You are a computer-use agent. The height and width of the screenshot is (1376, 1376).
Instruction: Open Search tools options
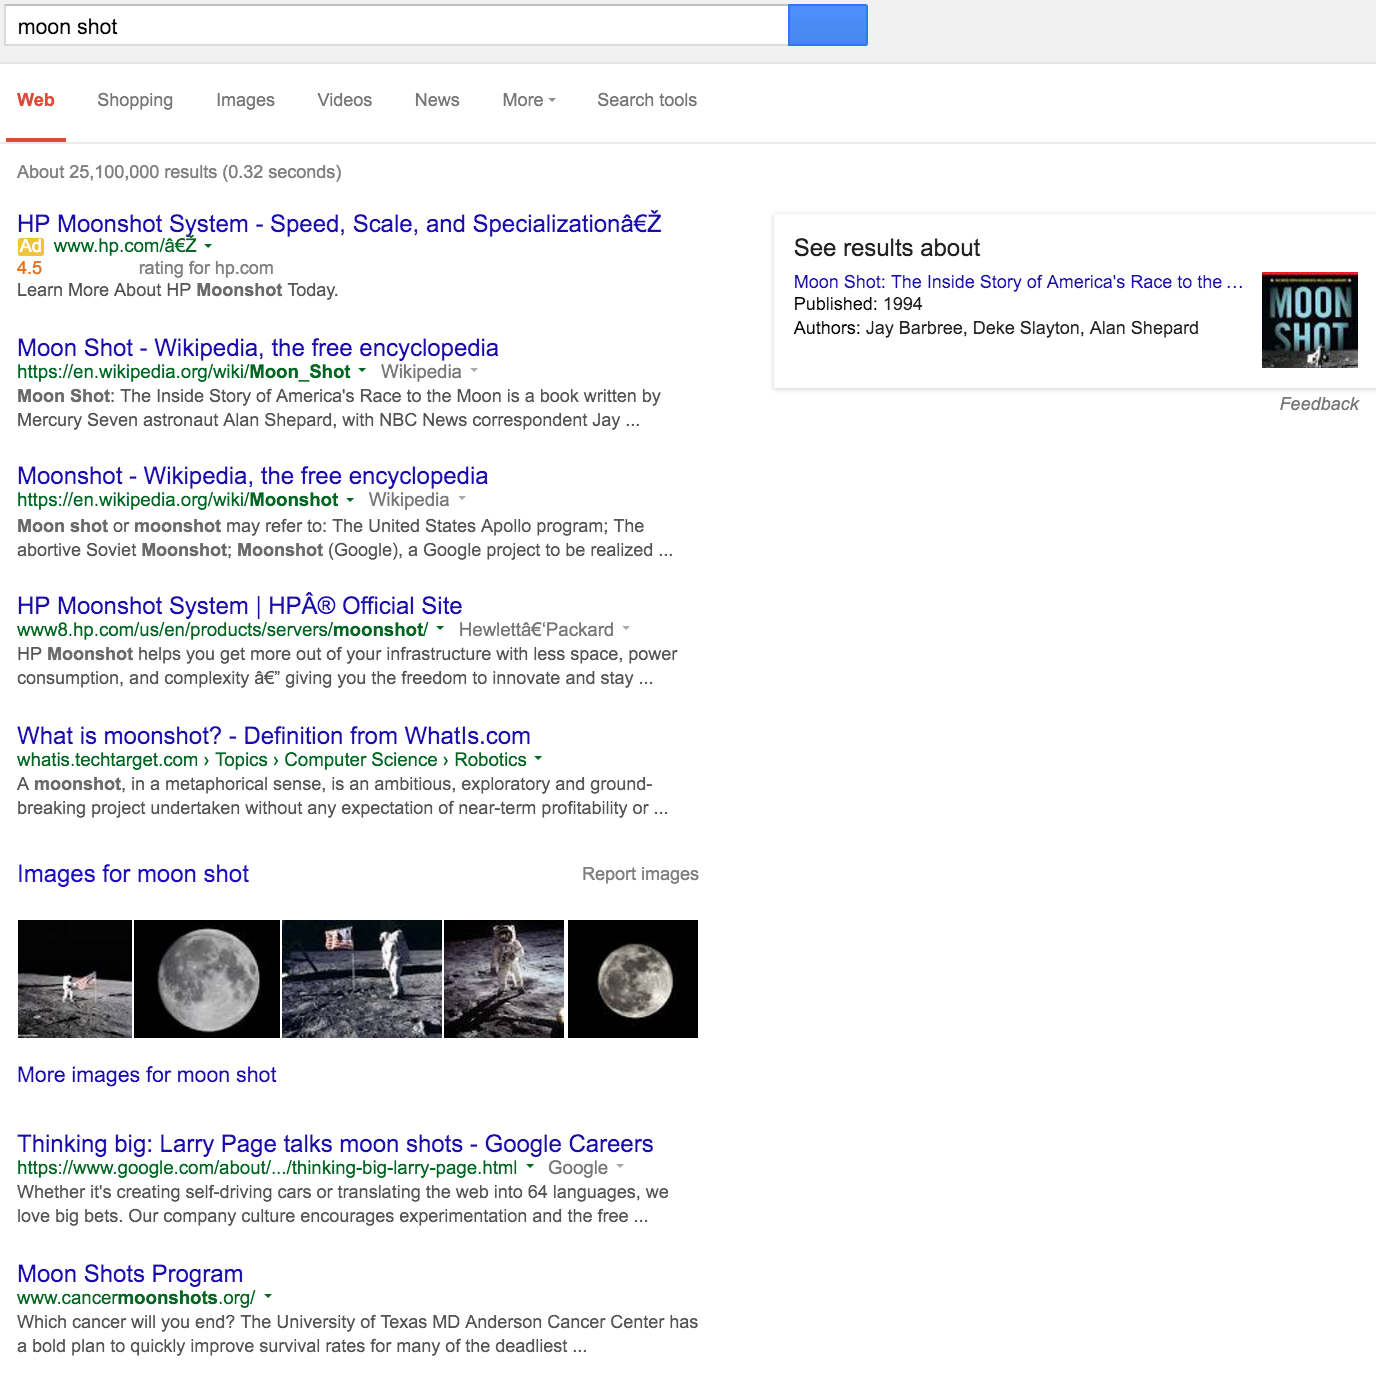(x=647, y=100)
